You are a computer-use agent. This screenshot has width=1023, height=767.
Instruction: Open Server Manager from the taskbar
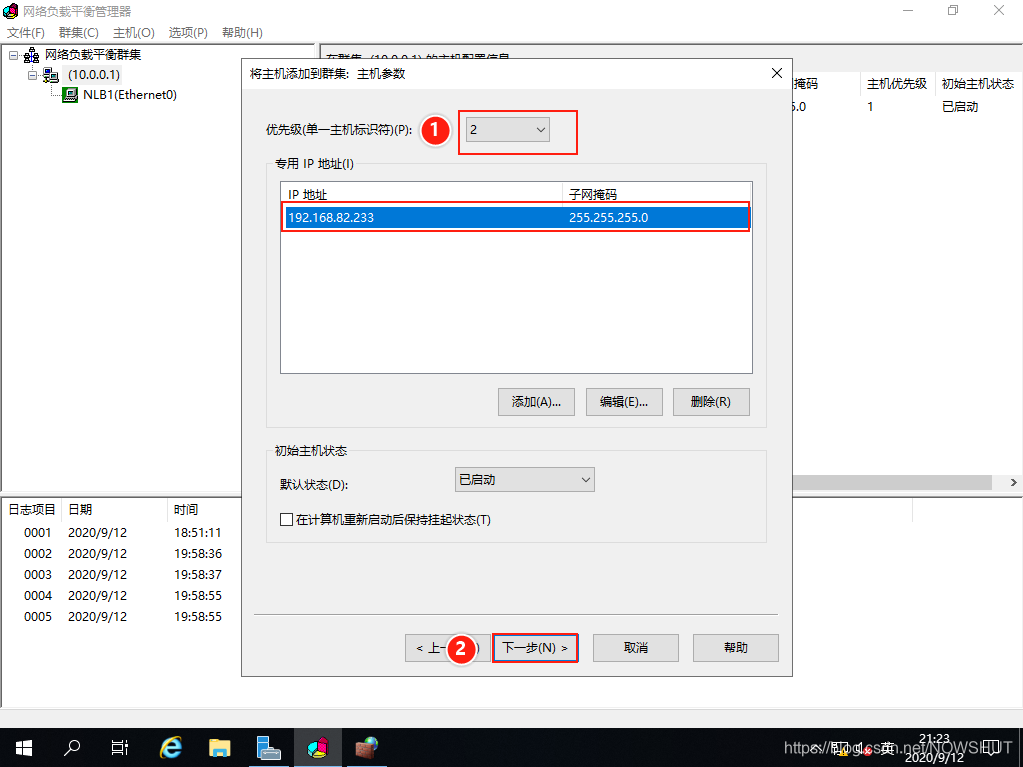[x=268, y=747]
